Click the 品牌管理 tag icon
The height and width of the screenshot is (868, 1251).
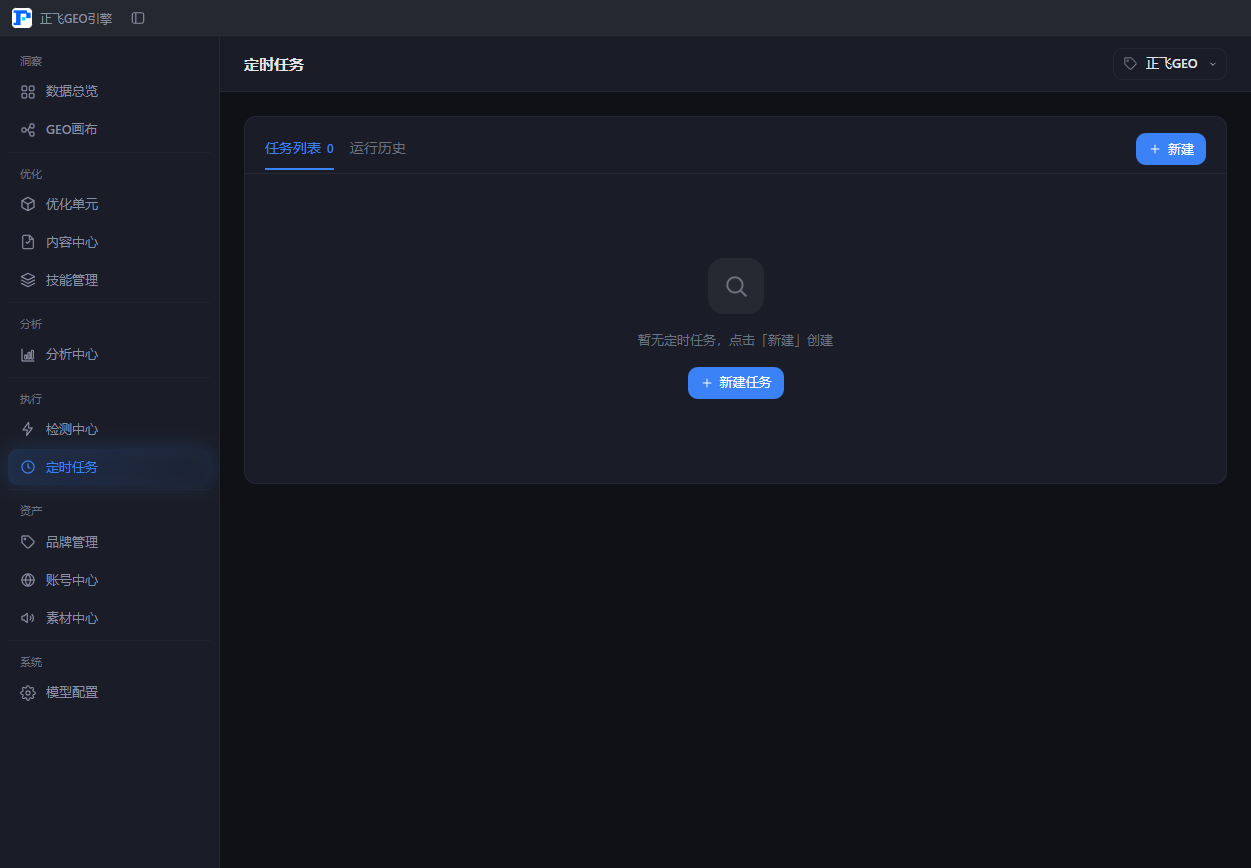pos(28,542)
